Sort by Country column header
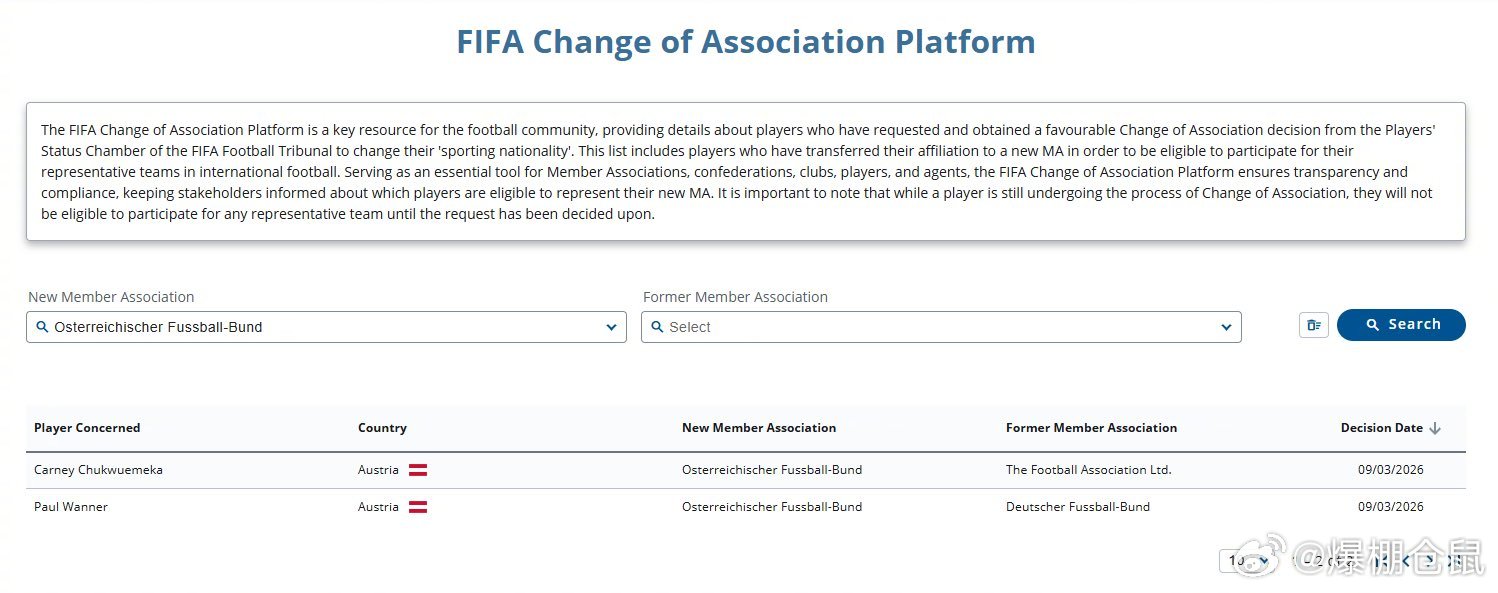This screenshot has height=593, width=1498. [x=382, y=428]
